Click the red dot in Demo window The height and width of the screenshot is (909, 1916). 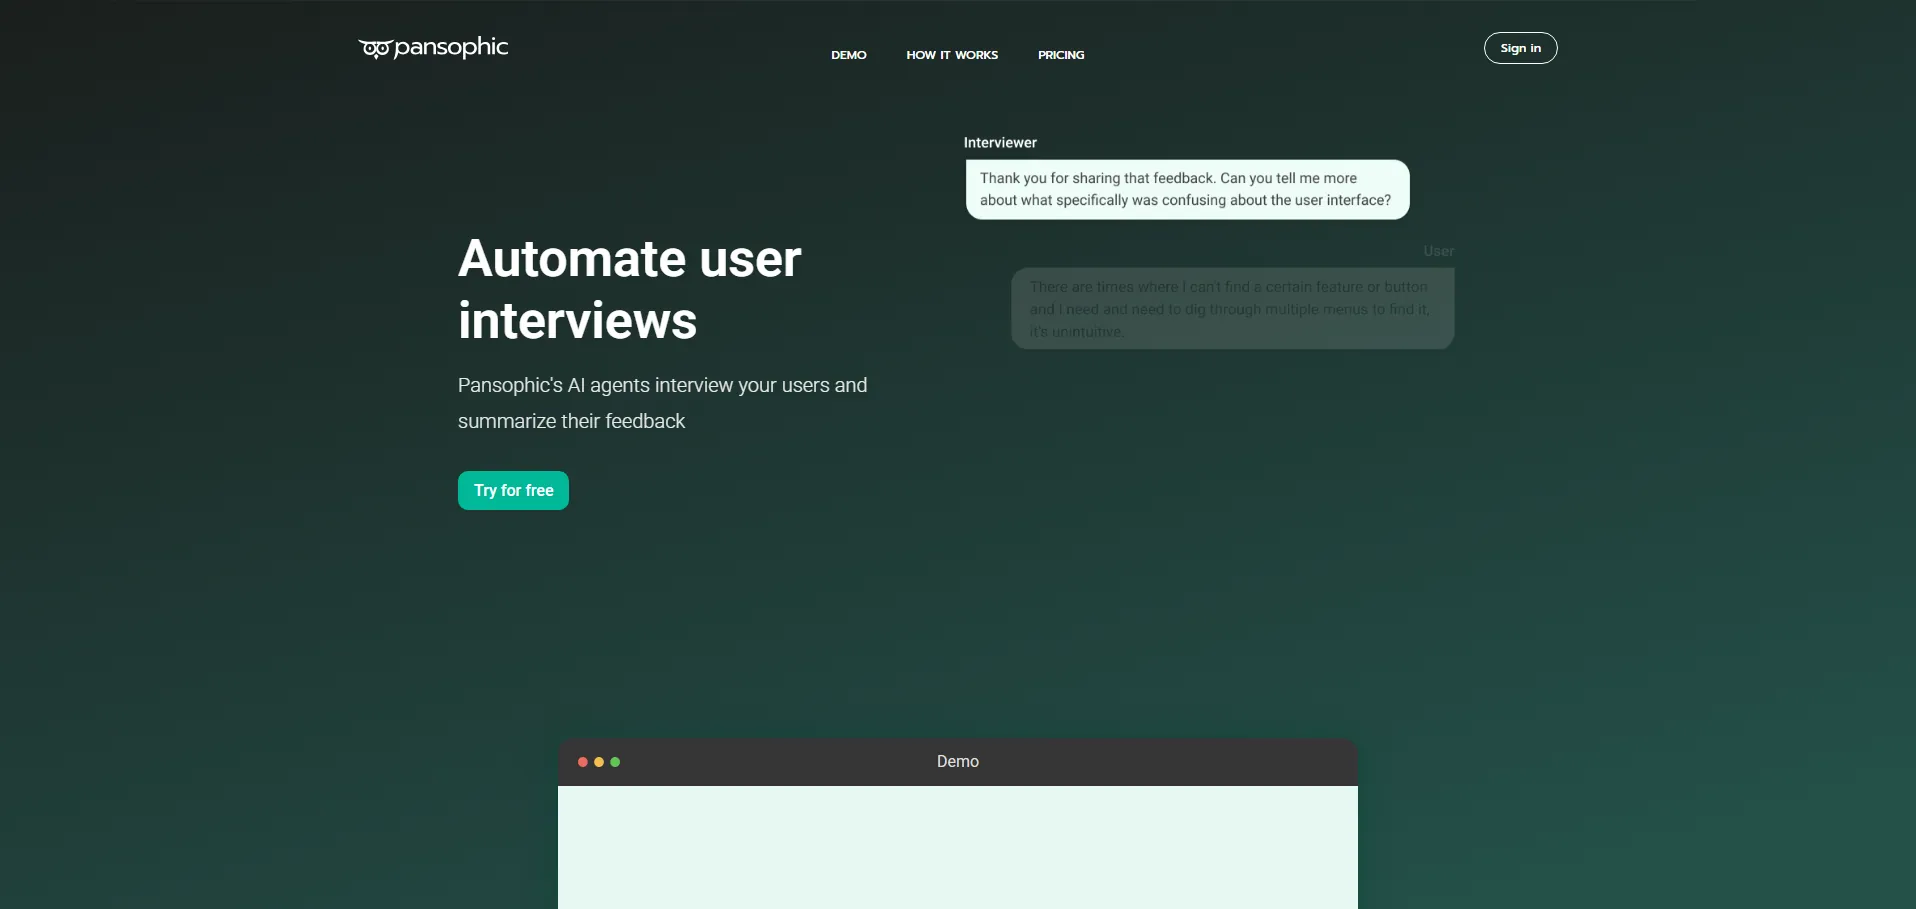click(x=583, y=762)
